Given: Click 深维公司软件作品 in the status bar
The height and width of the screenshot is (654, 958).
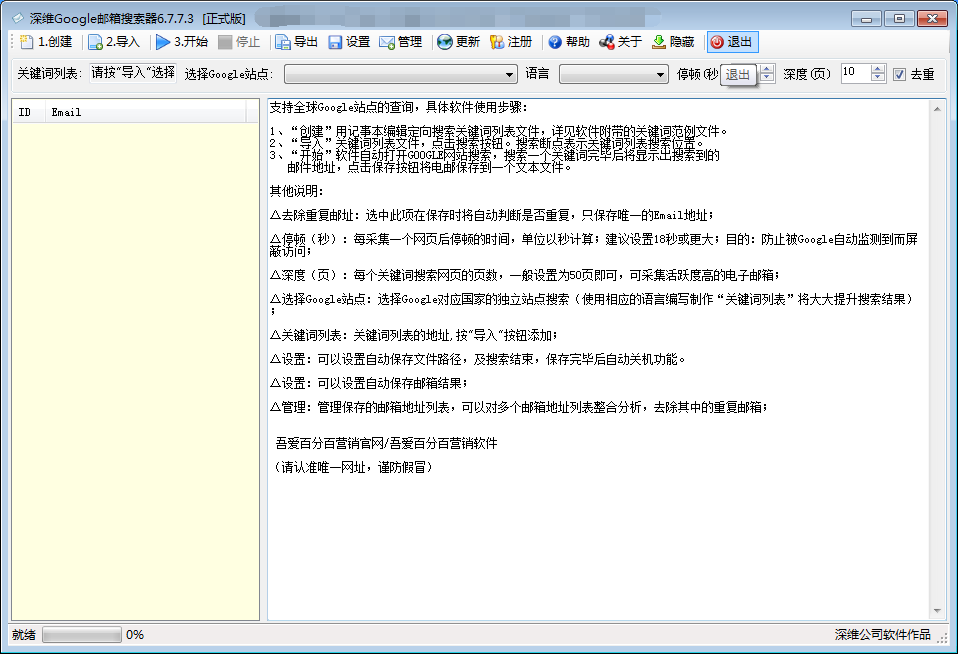Looking at the screenshot, I should click(882, 635).
